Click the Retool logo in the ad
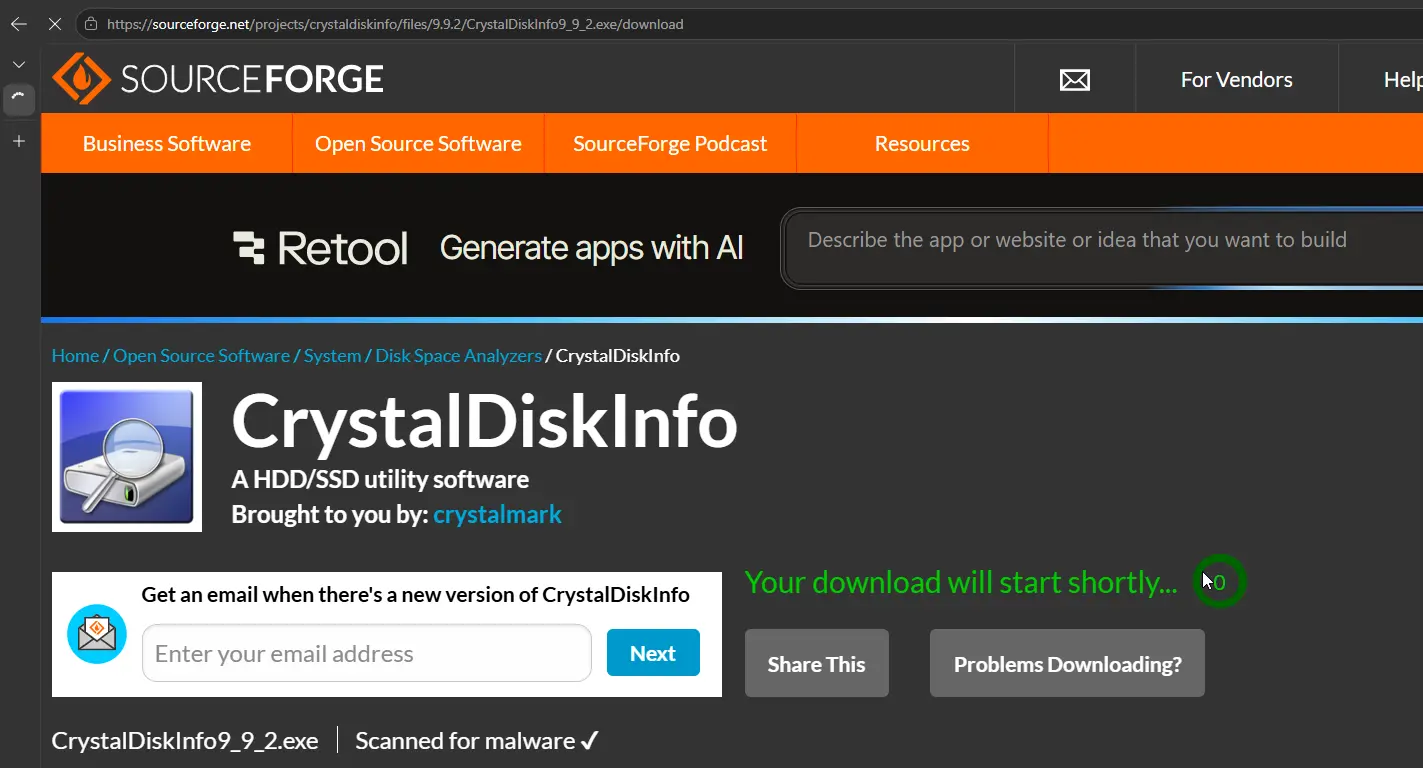 (320, 248)
